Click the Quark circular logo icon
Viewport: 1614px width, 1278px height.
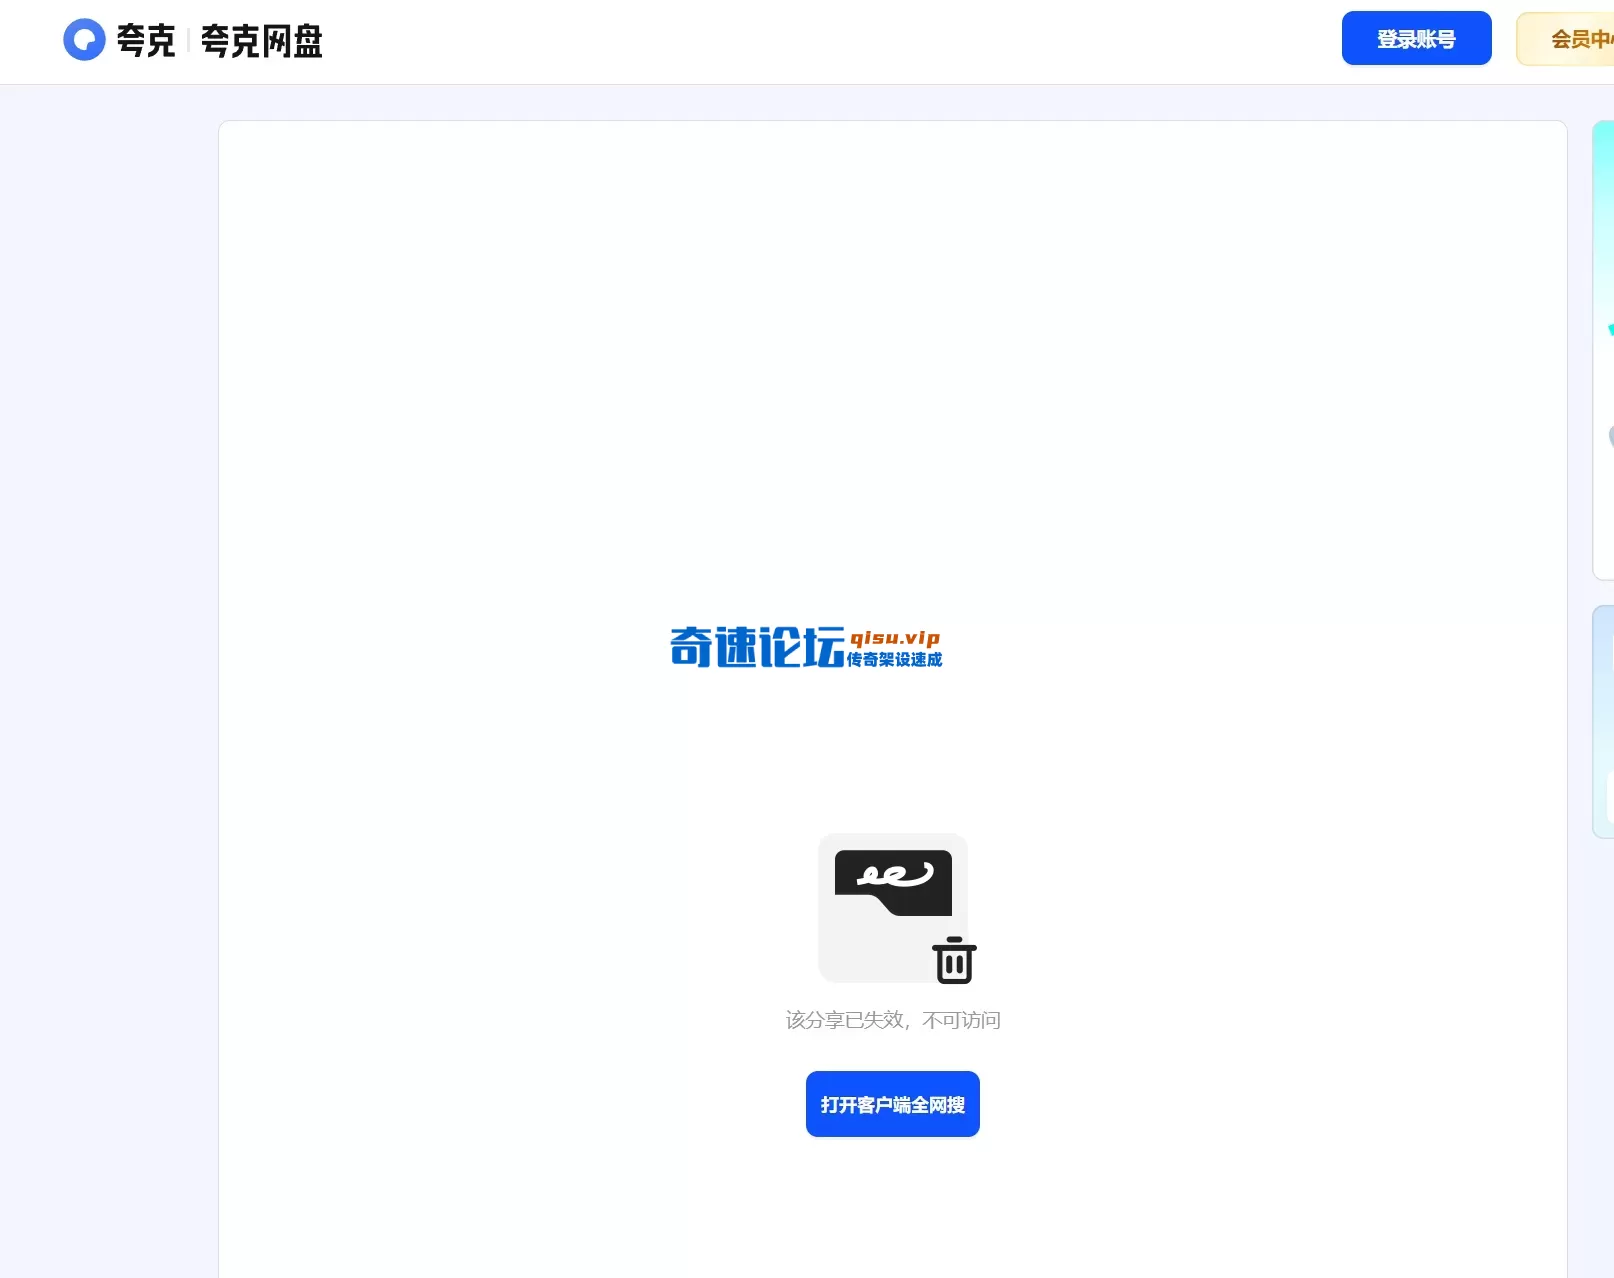coord(85,39)
